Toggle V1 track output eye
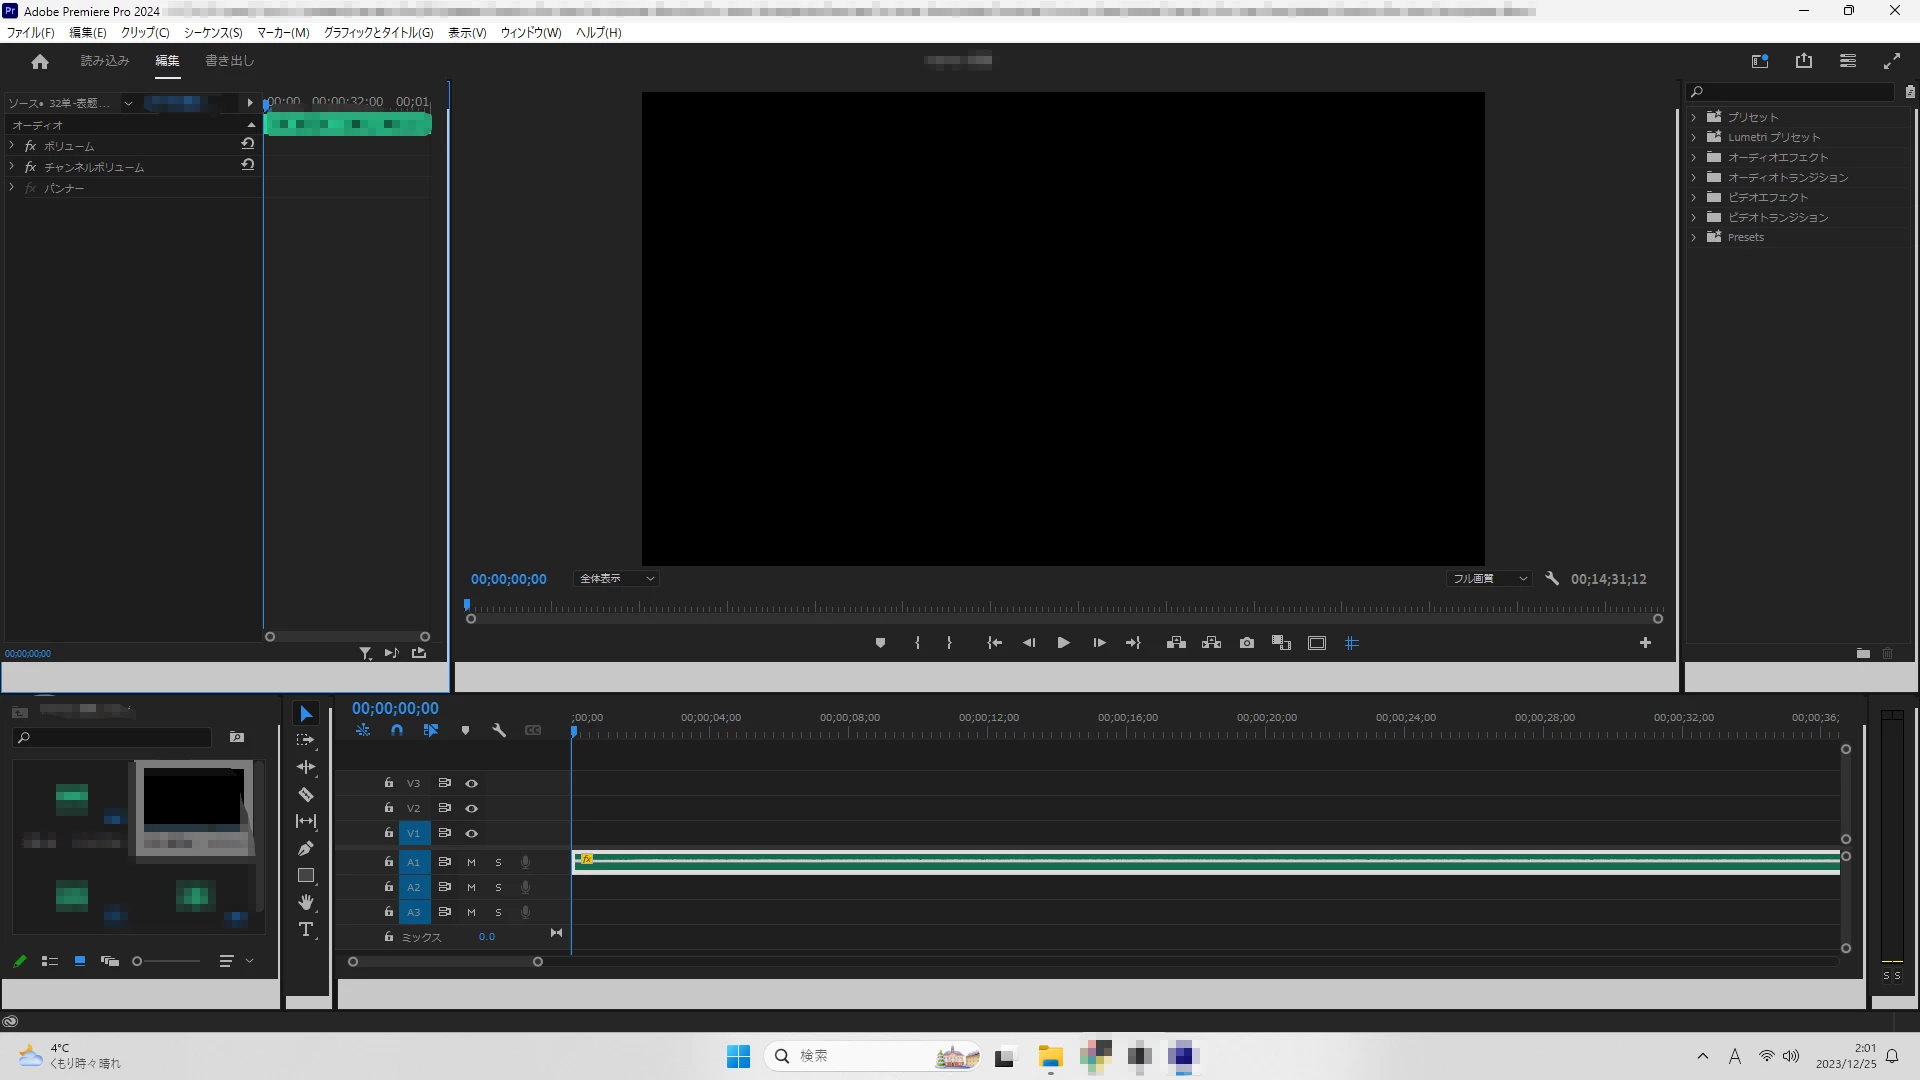 471,833
